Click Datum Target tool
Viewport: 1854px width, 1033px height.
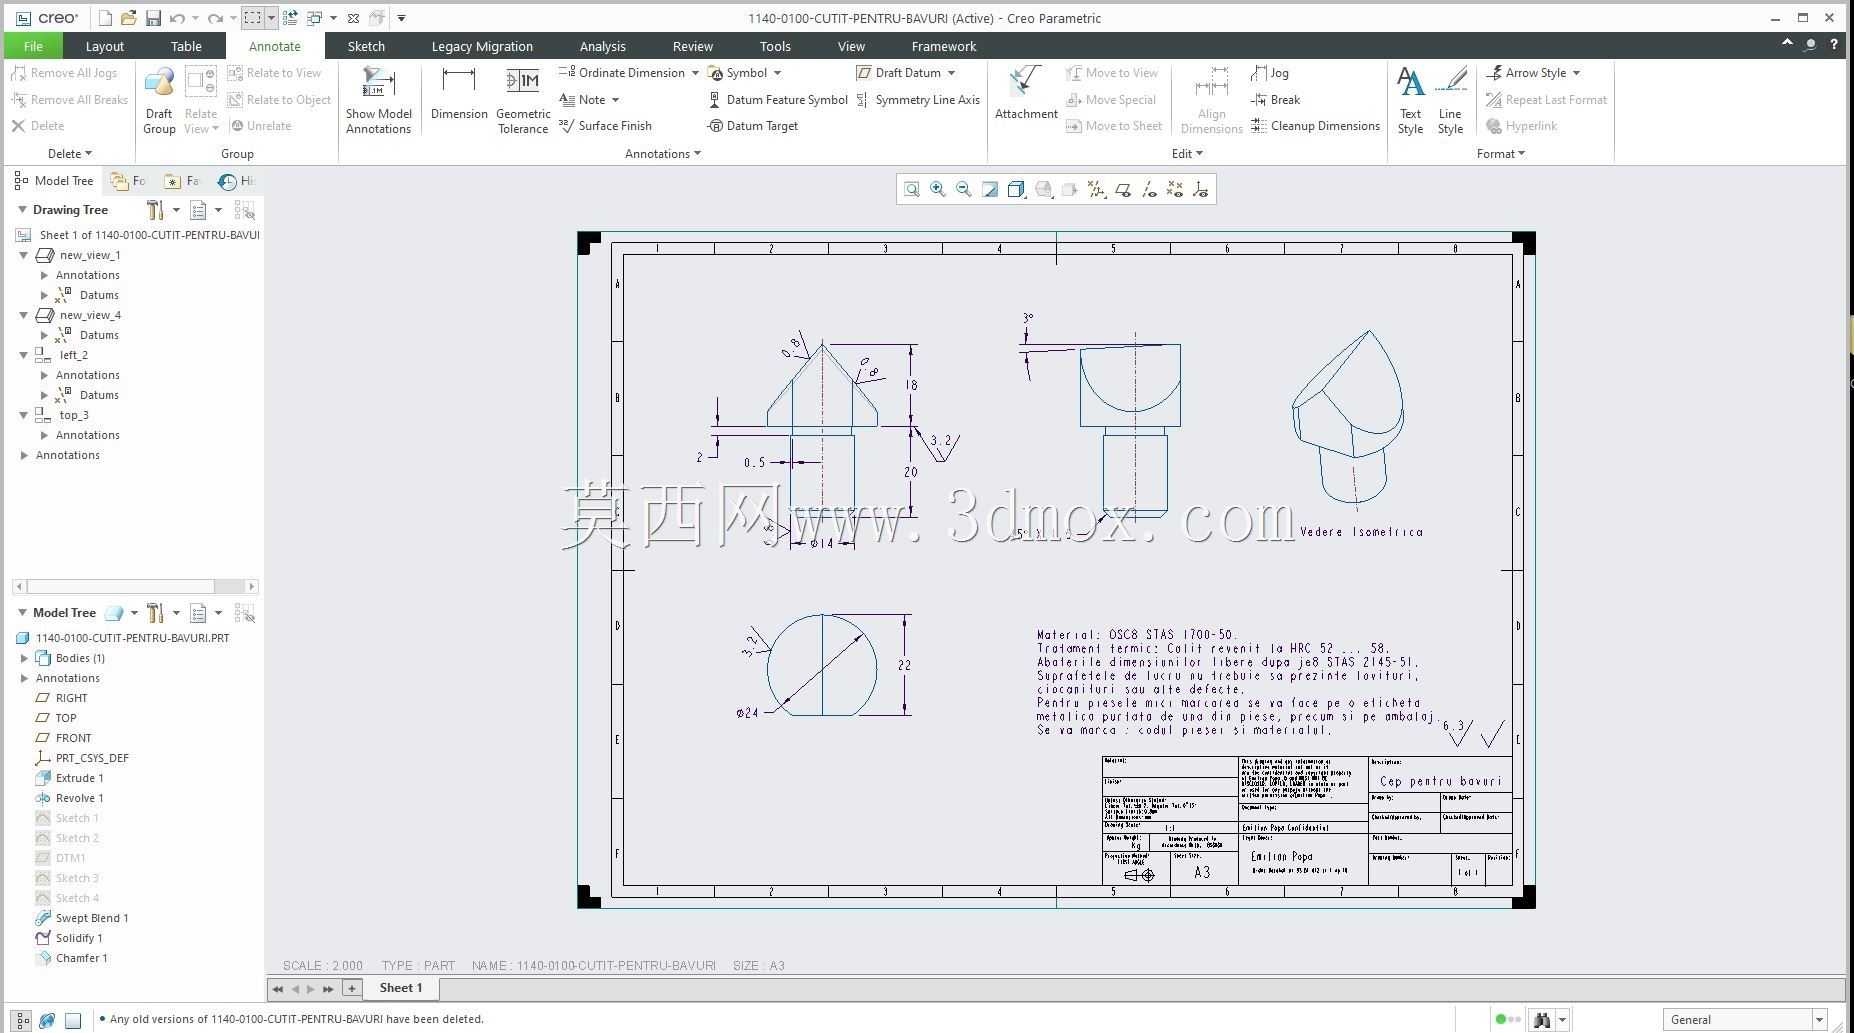752,126
